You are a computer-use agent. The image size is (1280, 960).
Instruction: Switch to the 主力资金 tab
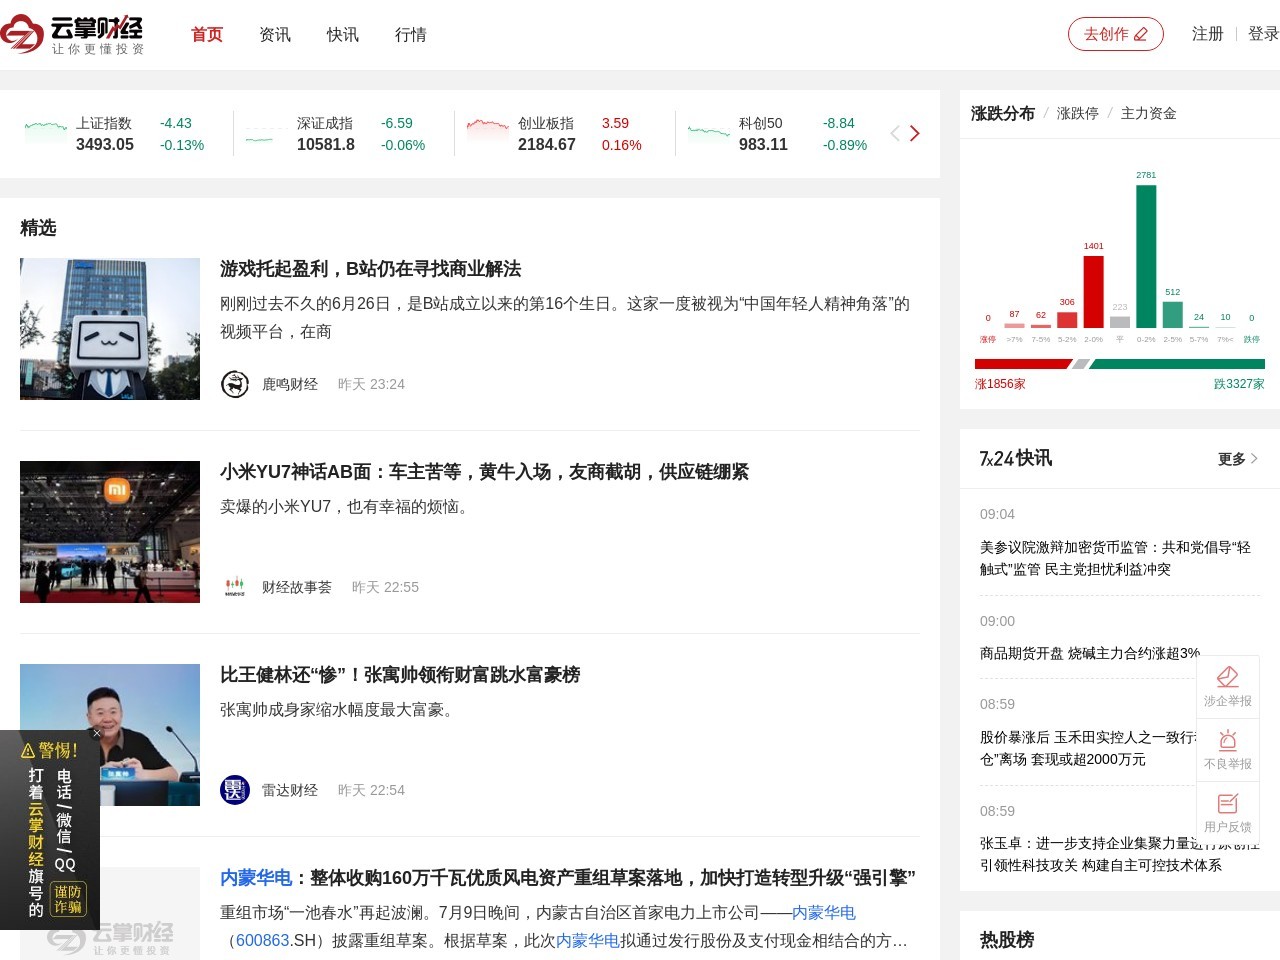point(1150,113)
